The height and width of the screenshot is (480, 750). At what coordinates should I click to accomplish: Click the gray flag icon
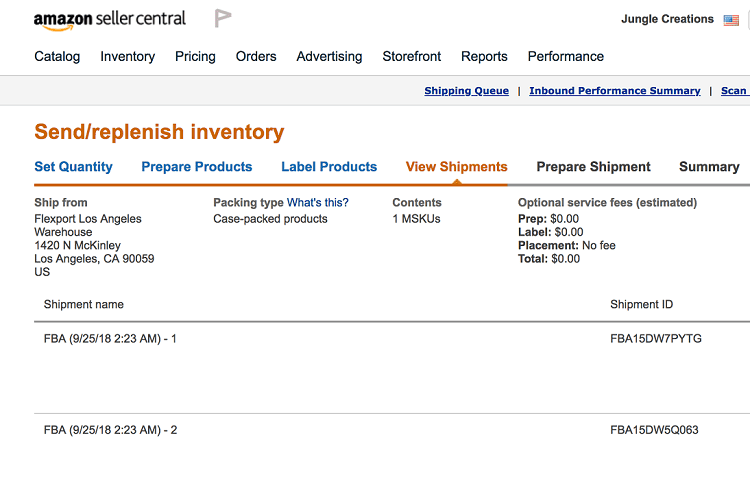pos(222,18)
